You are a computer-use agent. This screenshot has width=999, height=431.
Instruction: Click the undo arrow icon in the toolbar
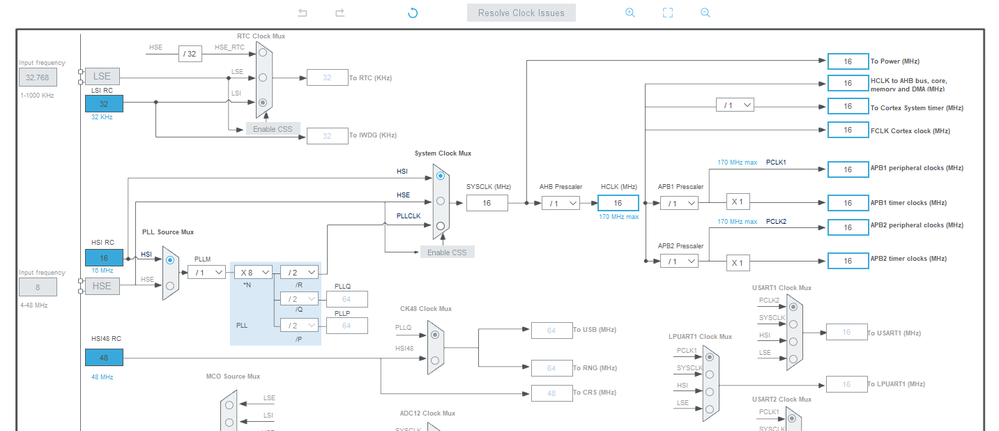(x=303, y=13)
